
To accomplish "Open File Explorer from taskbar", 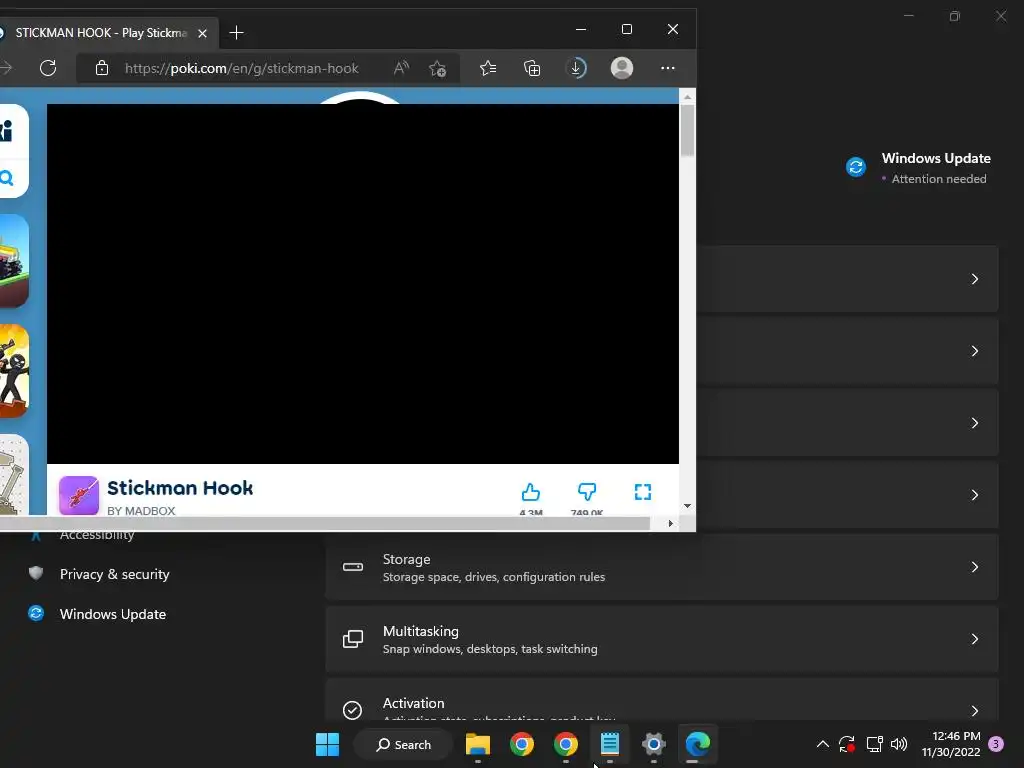I will pos(477,744).
